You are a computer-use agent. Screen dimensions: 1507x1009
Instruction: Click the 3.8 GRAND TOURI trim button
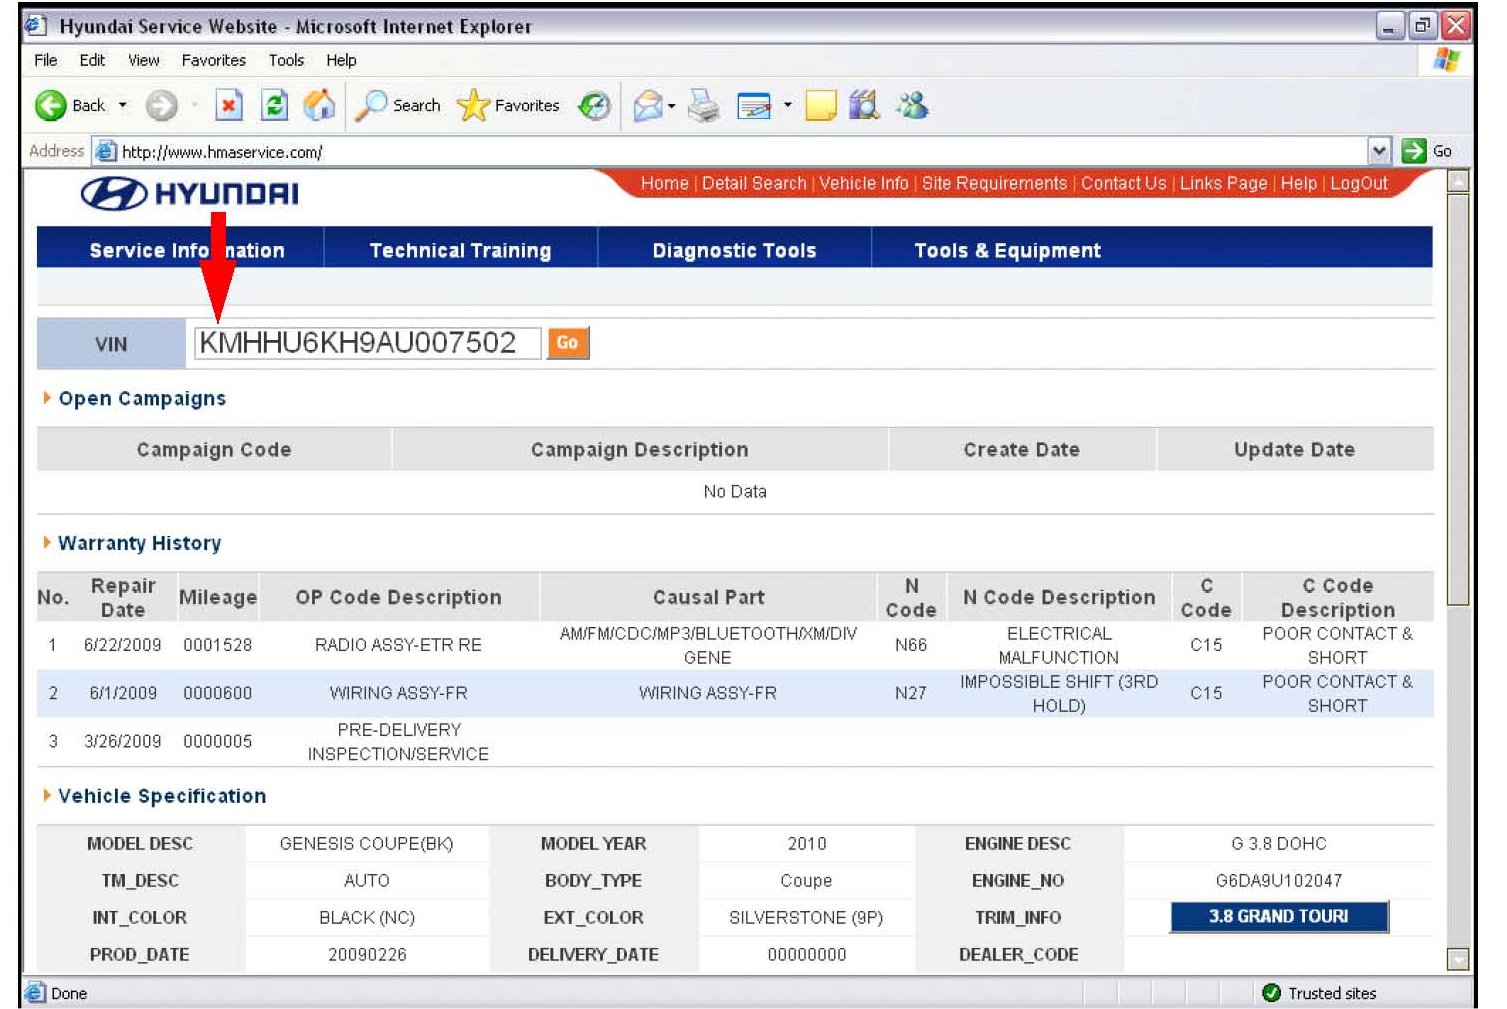point(1278,916)
